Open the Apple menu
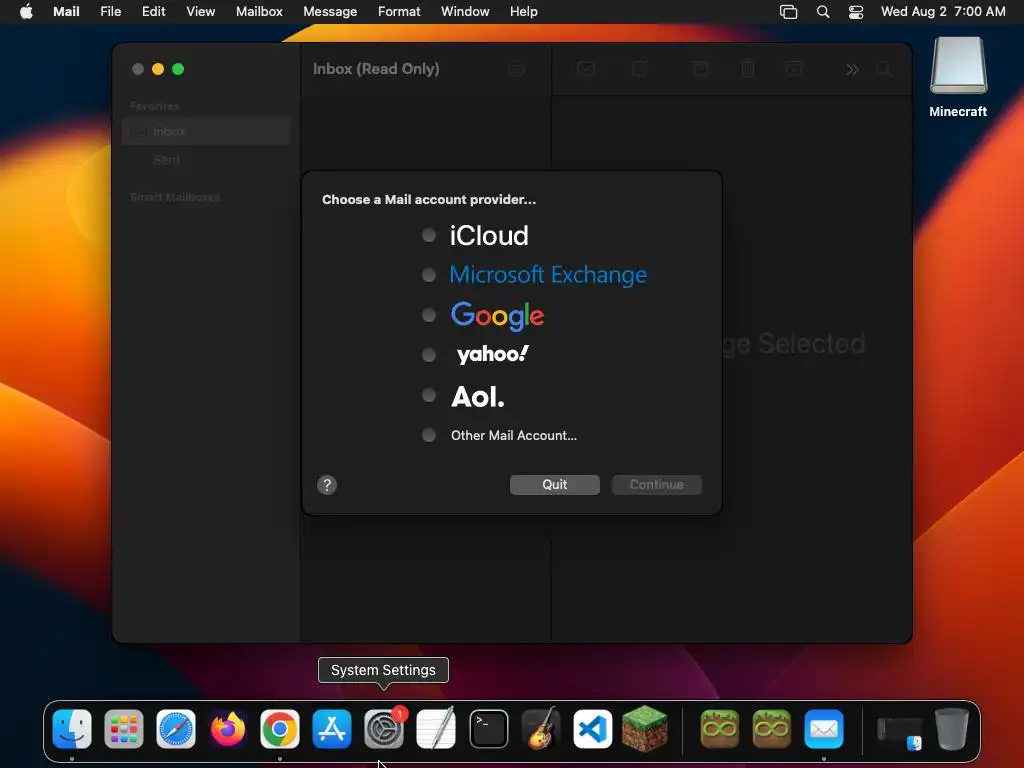This screenshot has width=1024, height=768. click(x=26, y=12)
